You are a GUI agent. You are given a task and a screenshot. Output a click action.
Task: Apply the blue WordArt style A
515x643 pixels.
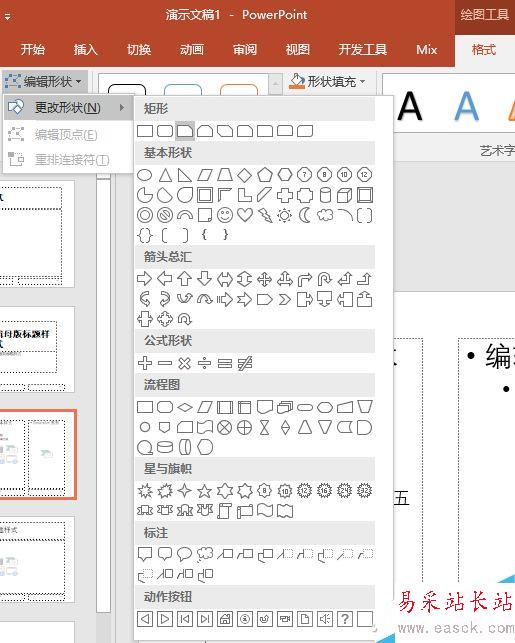click(467, 106)
